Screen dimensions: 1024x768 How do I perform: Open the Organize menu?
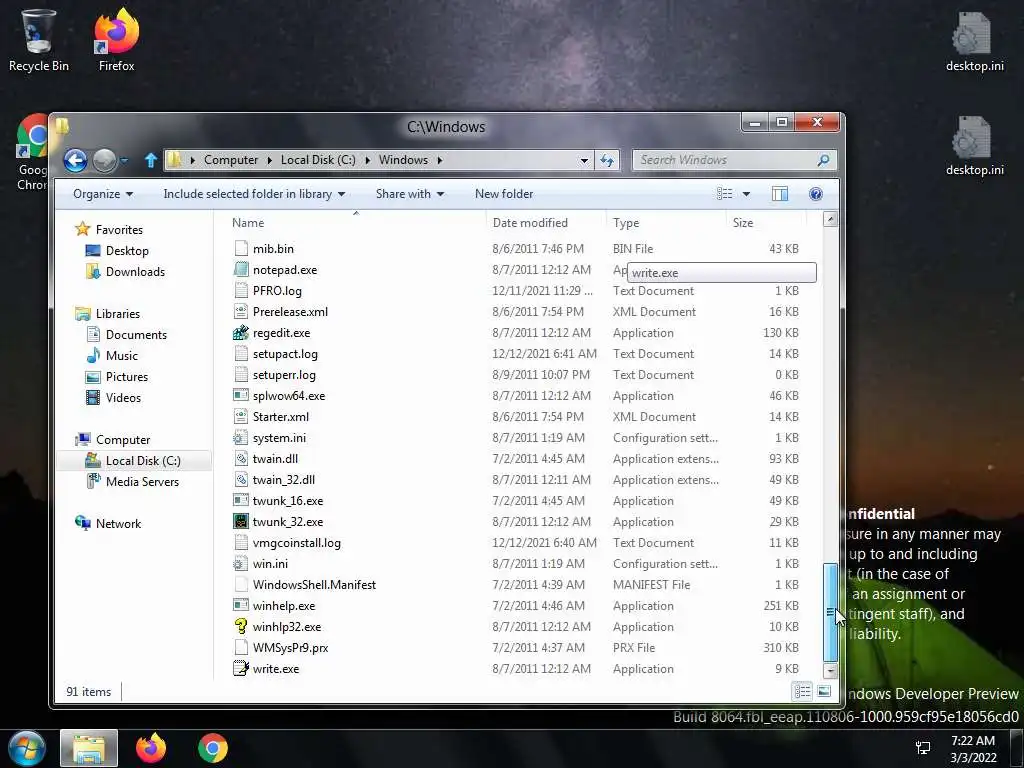click(x=103, y=194)
